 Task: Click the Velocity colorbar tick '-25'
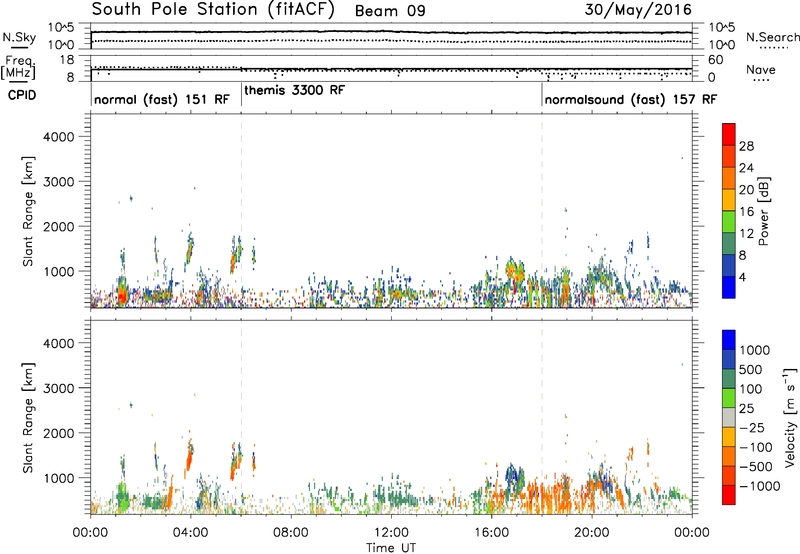click(x=754, y=427)
